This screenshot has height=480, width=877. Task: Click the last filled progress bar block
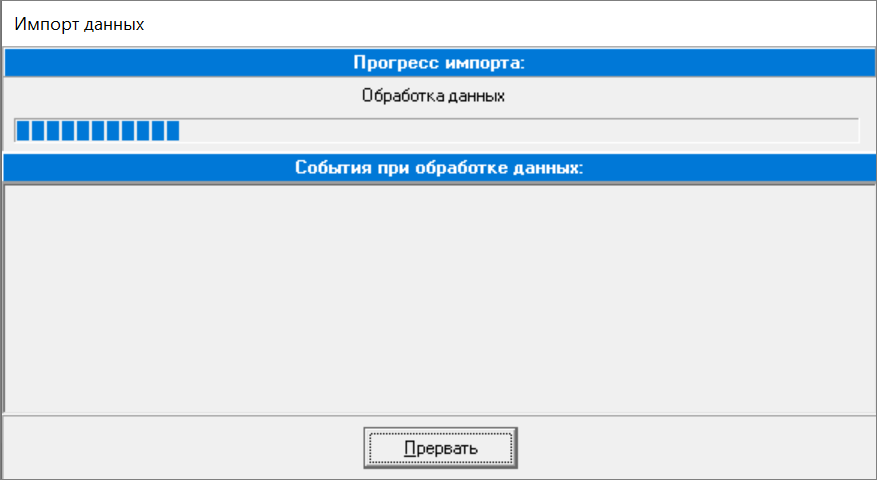point(172,131)
